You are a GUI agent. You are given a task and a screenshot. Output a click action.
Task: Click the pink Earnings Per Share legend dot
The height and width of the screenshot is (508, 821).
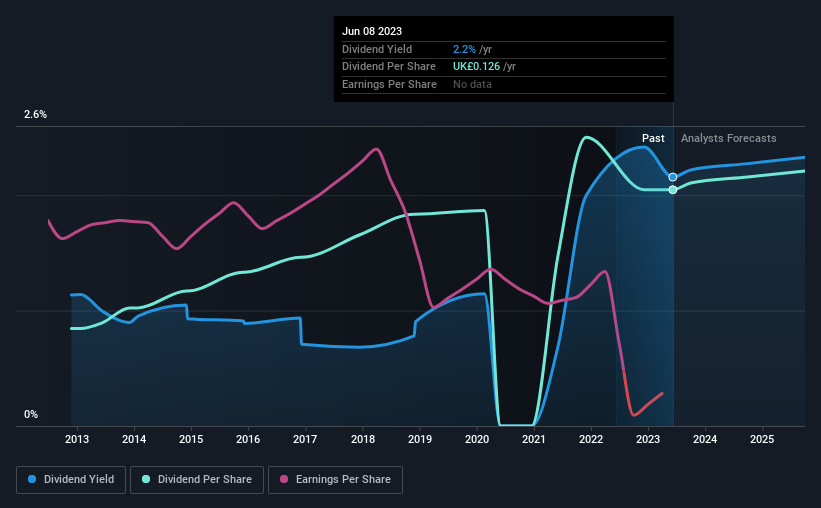point(284,479)
